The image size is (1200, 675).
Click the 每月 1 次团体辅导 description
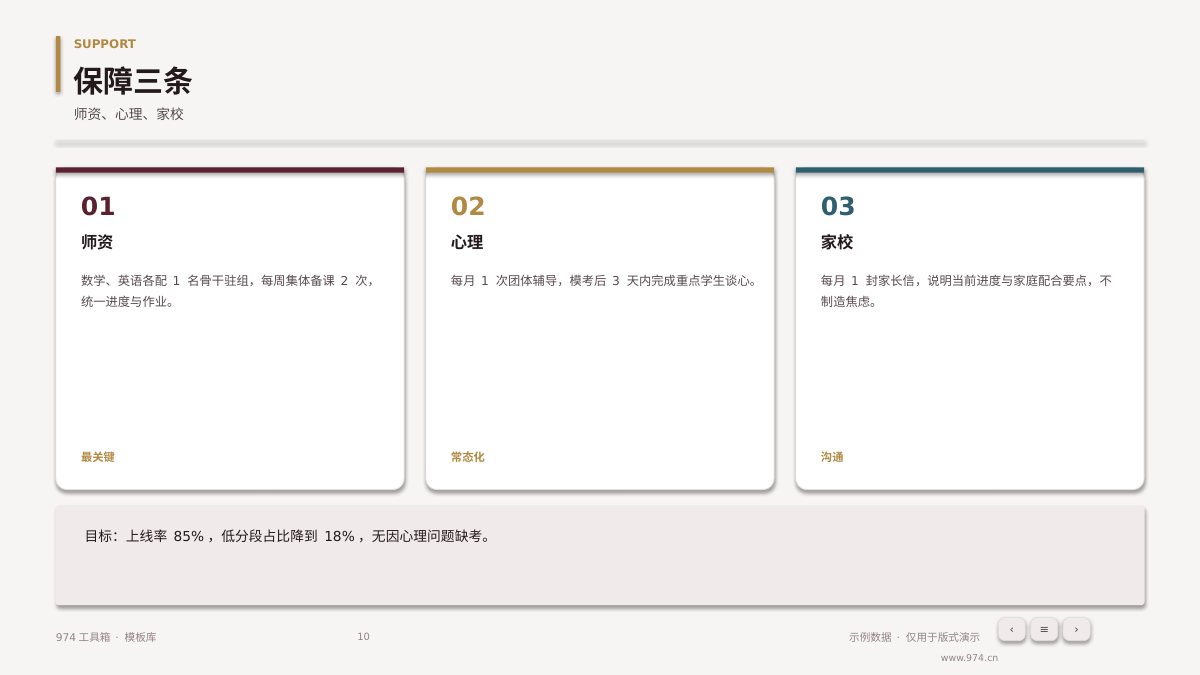pos(605,281)
